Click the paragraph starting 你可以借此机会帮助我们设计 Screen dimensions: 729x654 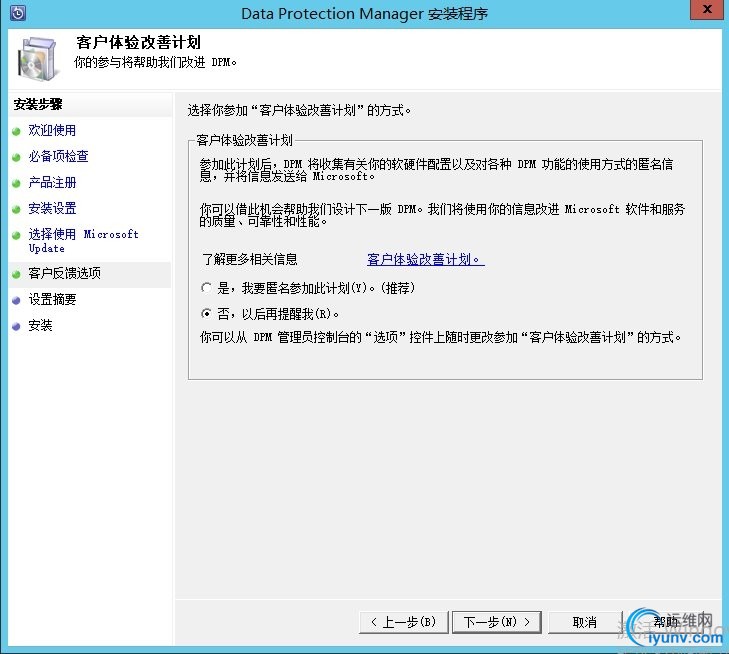[x=442, y=215]
